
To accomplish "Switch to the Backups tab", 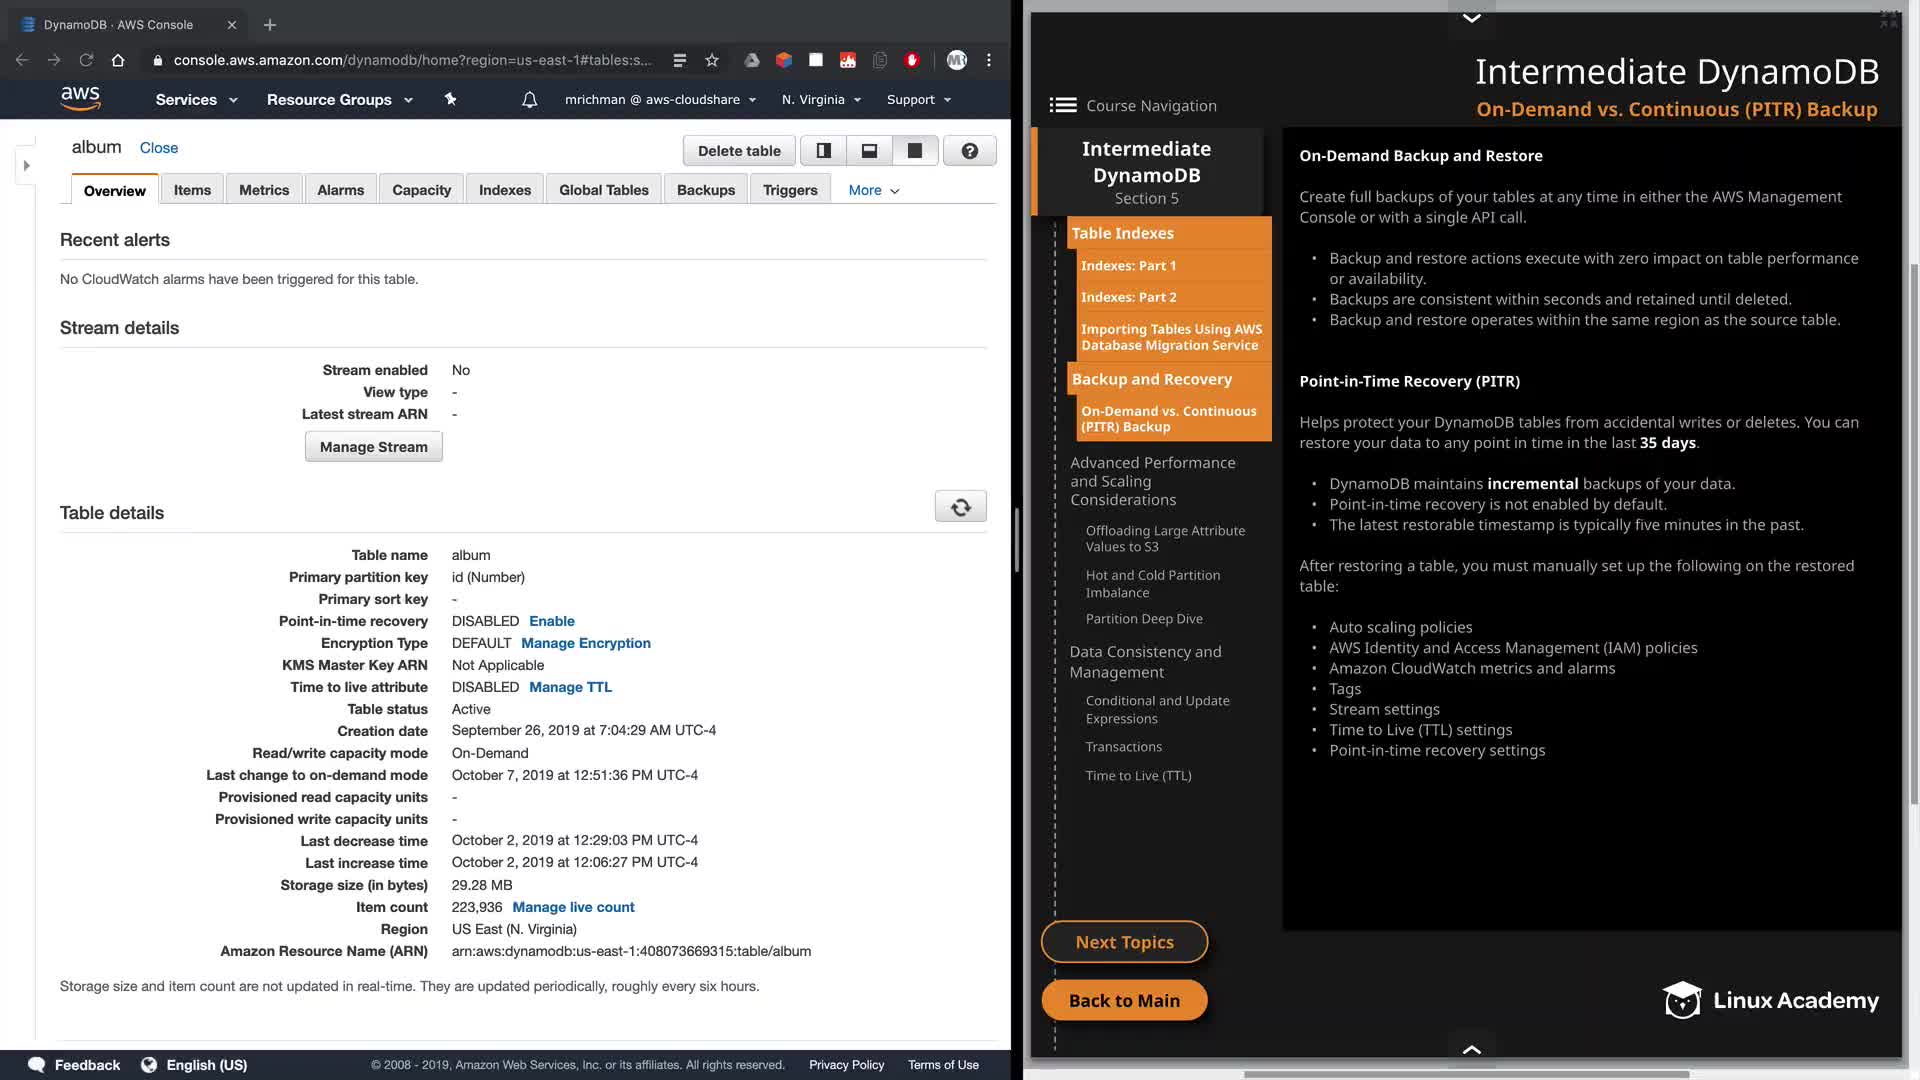I will tap(705, 190).
